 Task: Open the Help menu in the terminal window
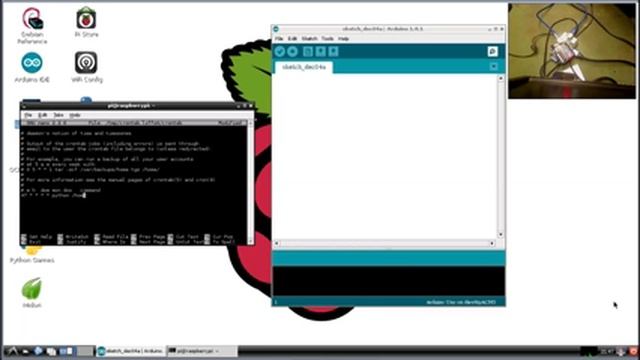(x=75, y=115)
